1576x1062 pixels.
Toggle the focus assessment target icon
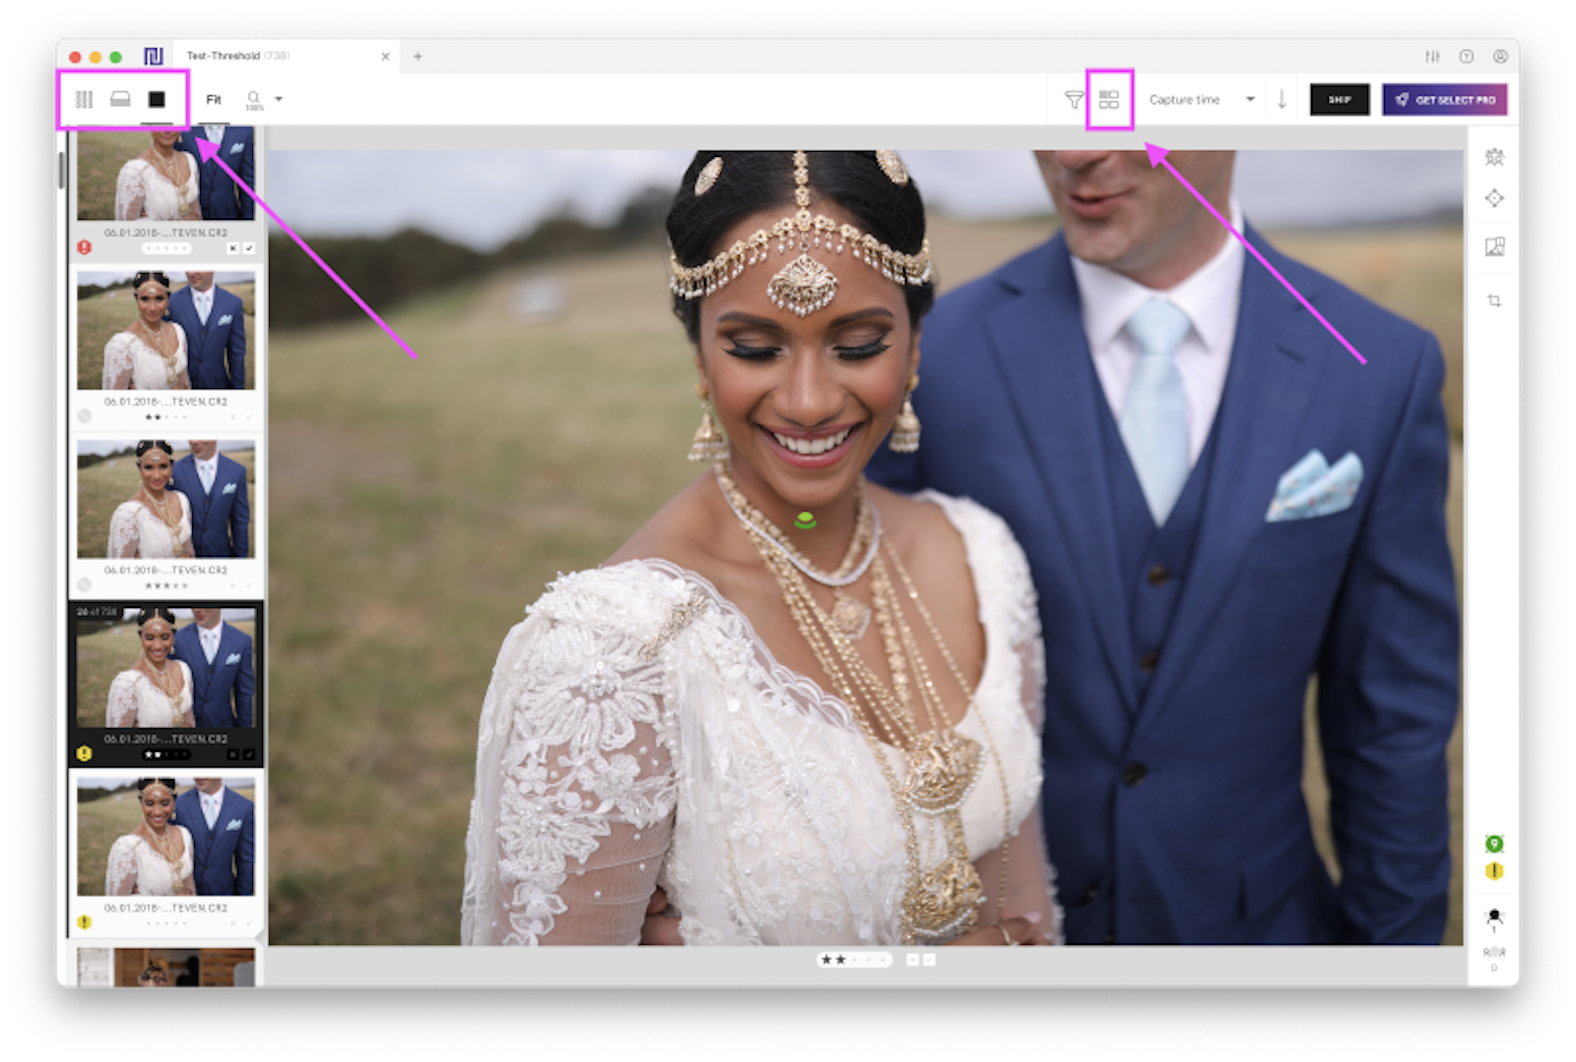click(x=1494, y=198)
